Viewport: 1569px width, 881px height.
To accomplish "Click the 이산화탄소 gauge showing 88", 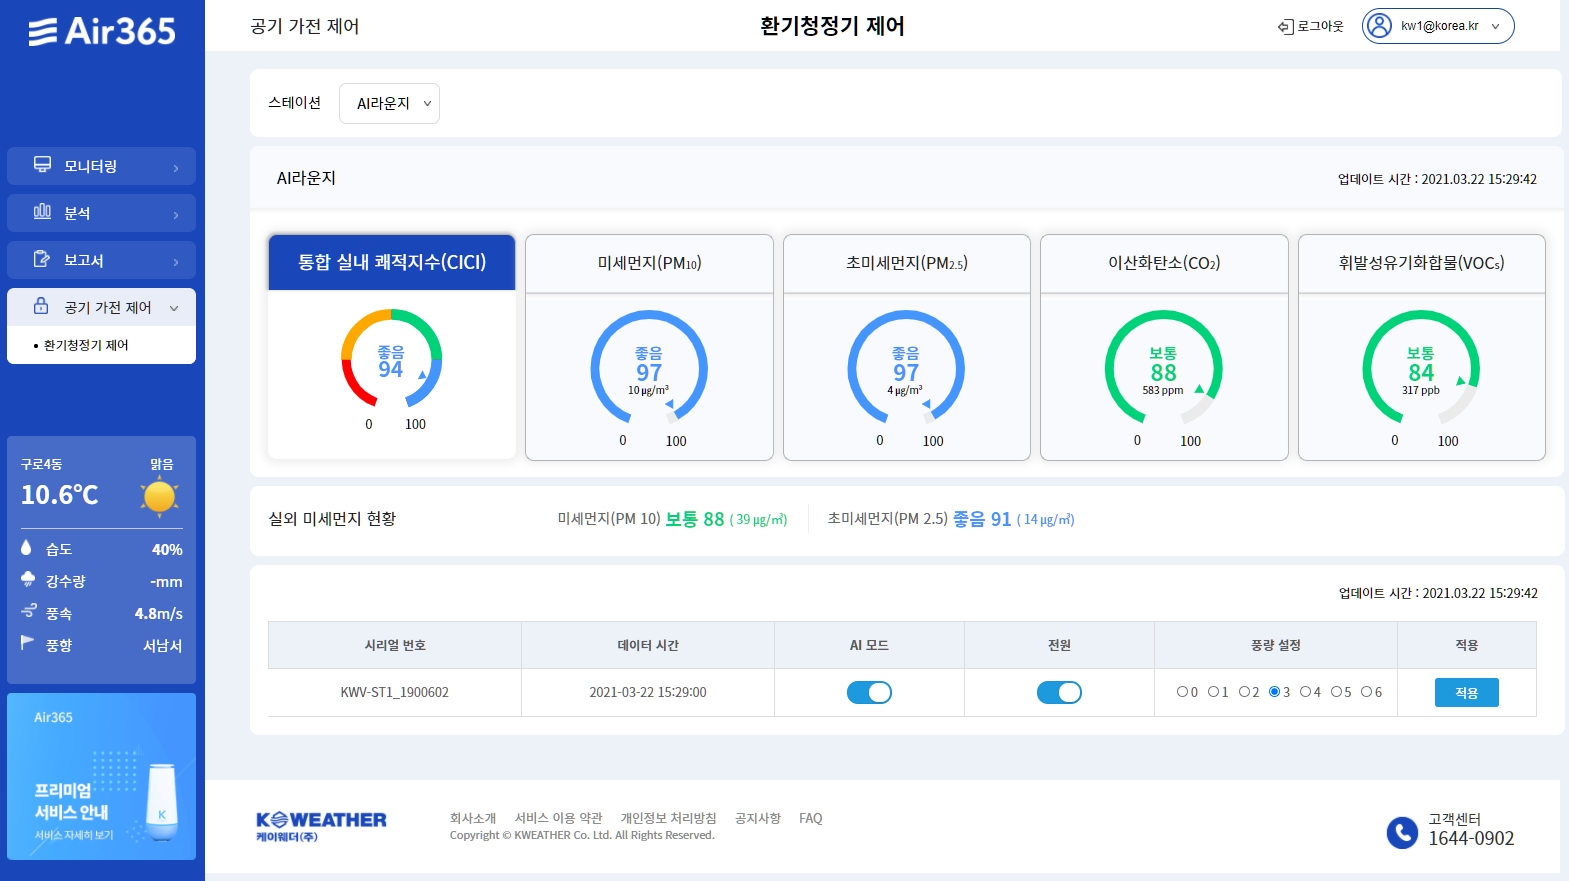I will [1163, 368].
